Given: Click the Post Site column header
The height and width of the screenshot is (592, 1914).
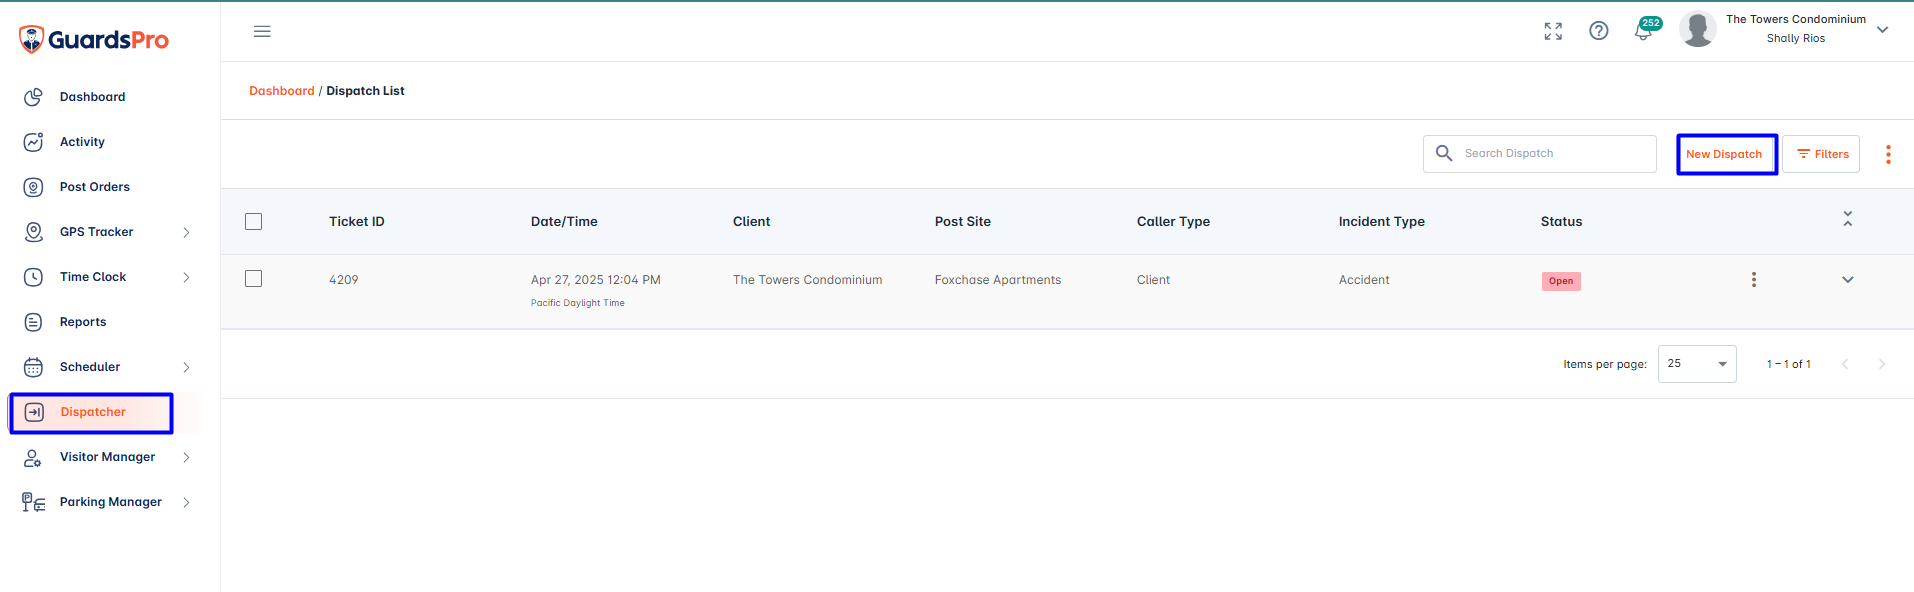Looking at the screenshot, I should tap(963, 222).
